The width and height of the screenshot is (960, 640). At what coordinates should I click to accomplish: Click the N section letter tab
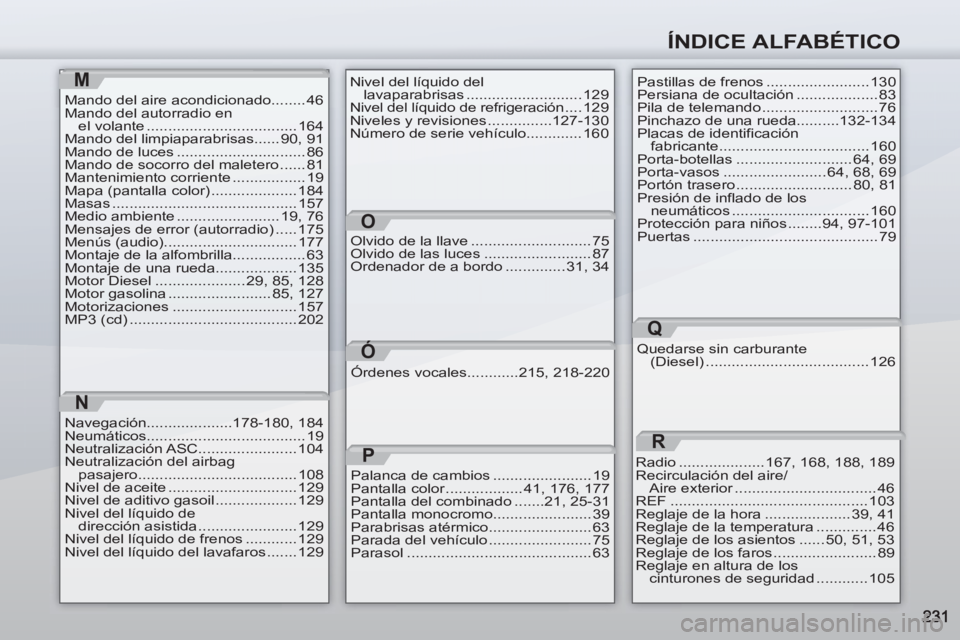[81, 402]
